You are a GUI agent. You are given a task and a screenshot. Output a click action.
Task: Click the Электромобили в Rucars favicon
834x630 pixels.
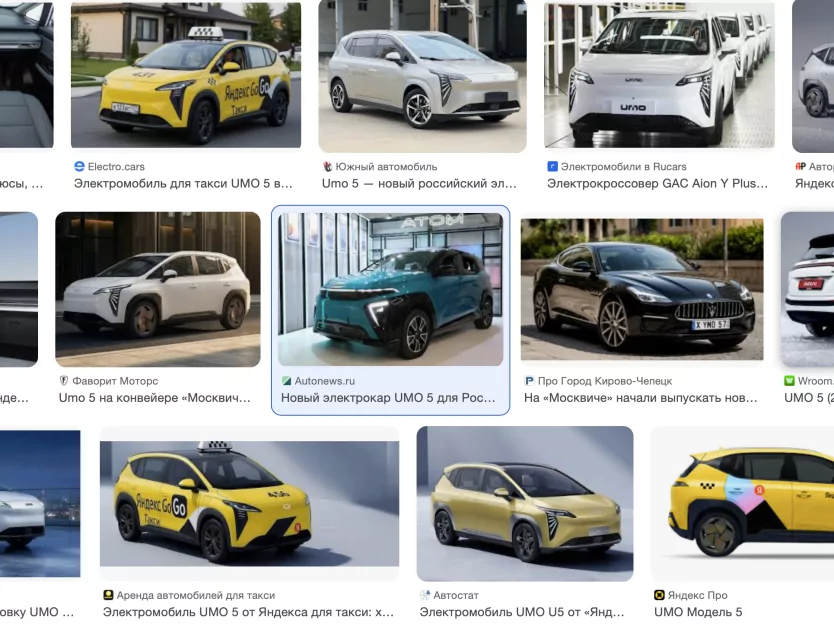(x=552, y=167)
